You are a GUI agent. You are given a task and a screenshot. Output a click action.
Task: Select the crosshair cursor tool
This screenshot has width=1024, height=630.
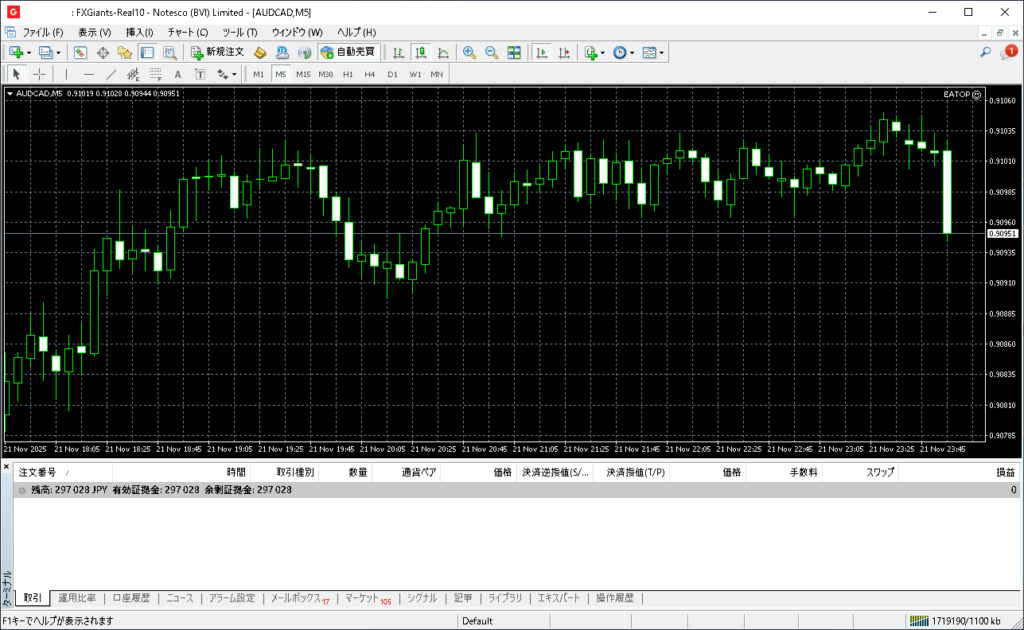[x=40, y=74]
